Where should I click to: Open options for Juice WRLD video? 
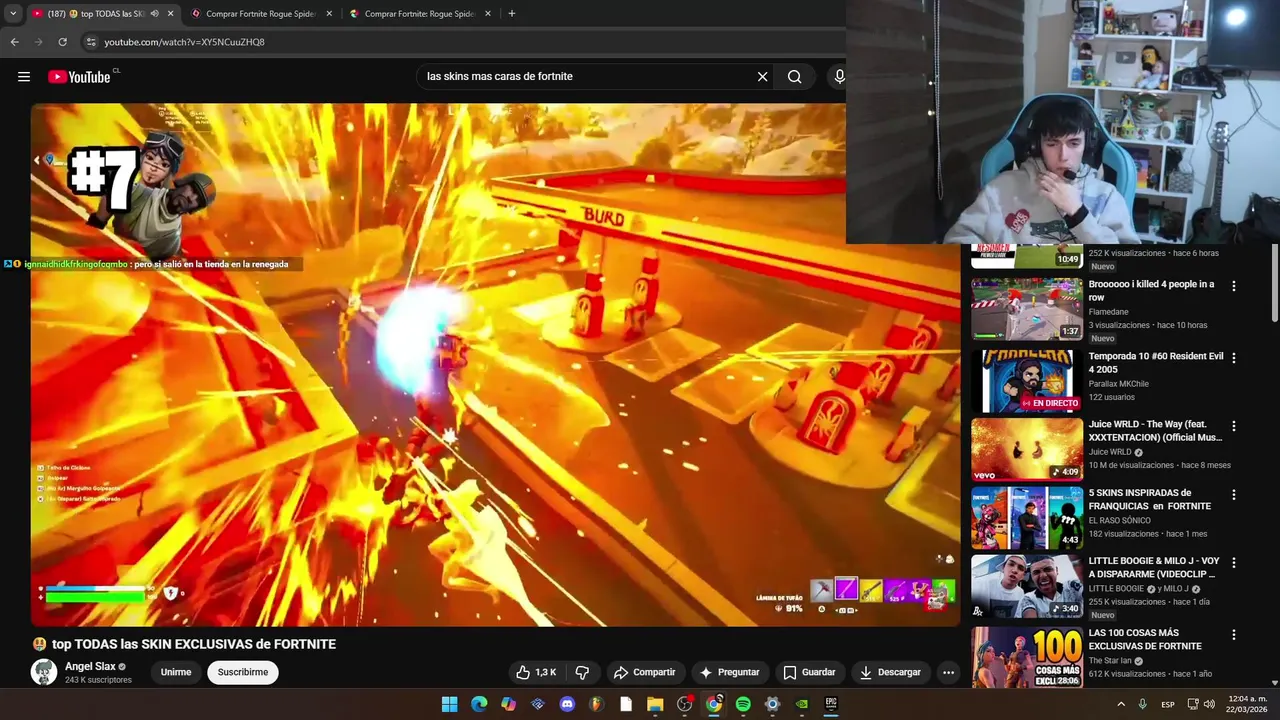(1233, 426)
